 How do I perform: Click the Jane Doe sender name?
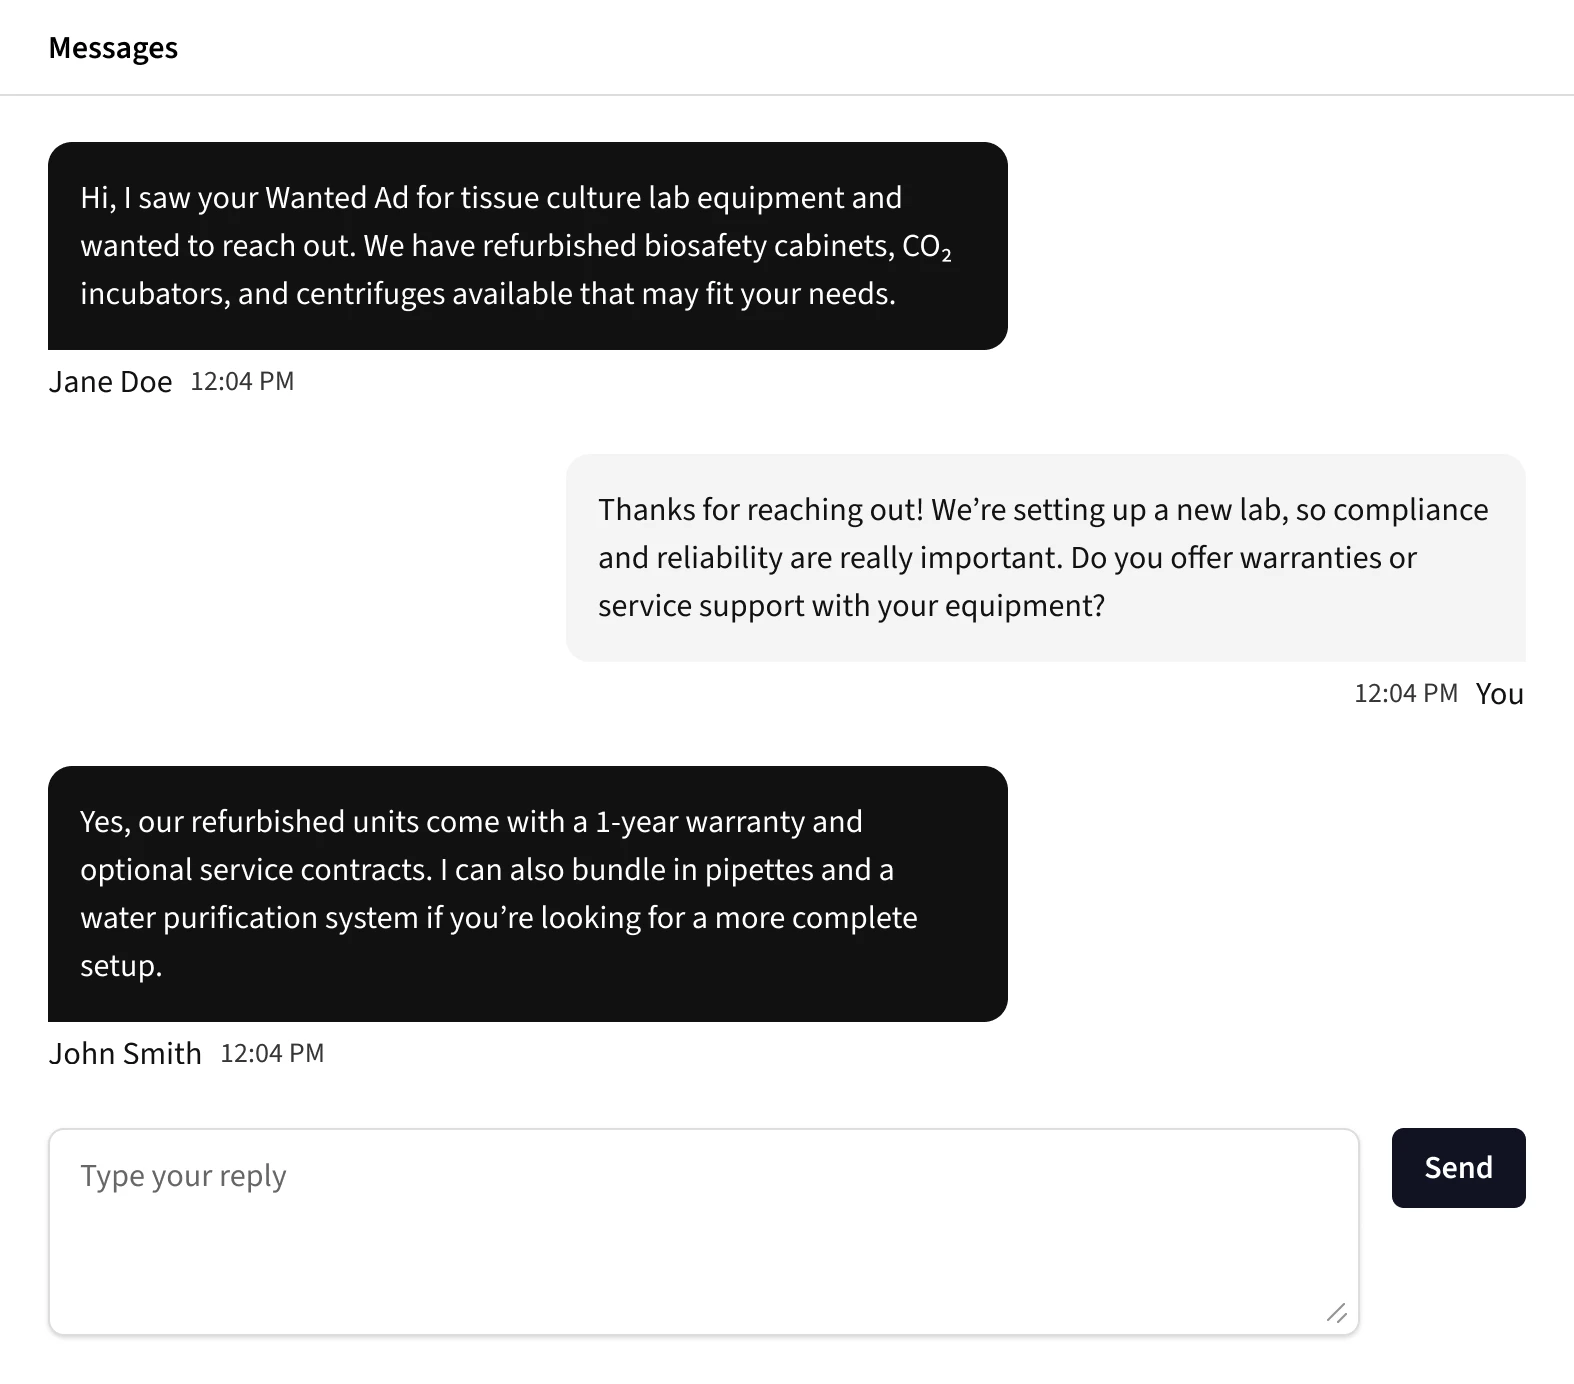click(110, 382)
